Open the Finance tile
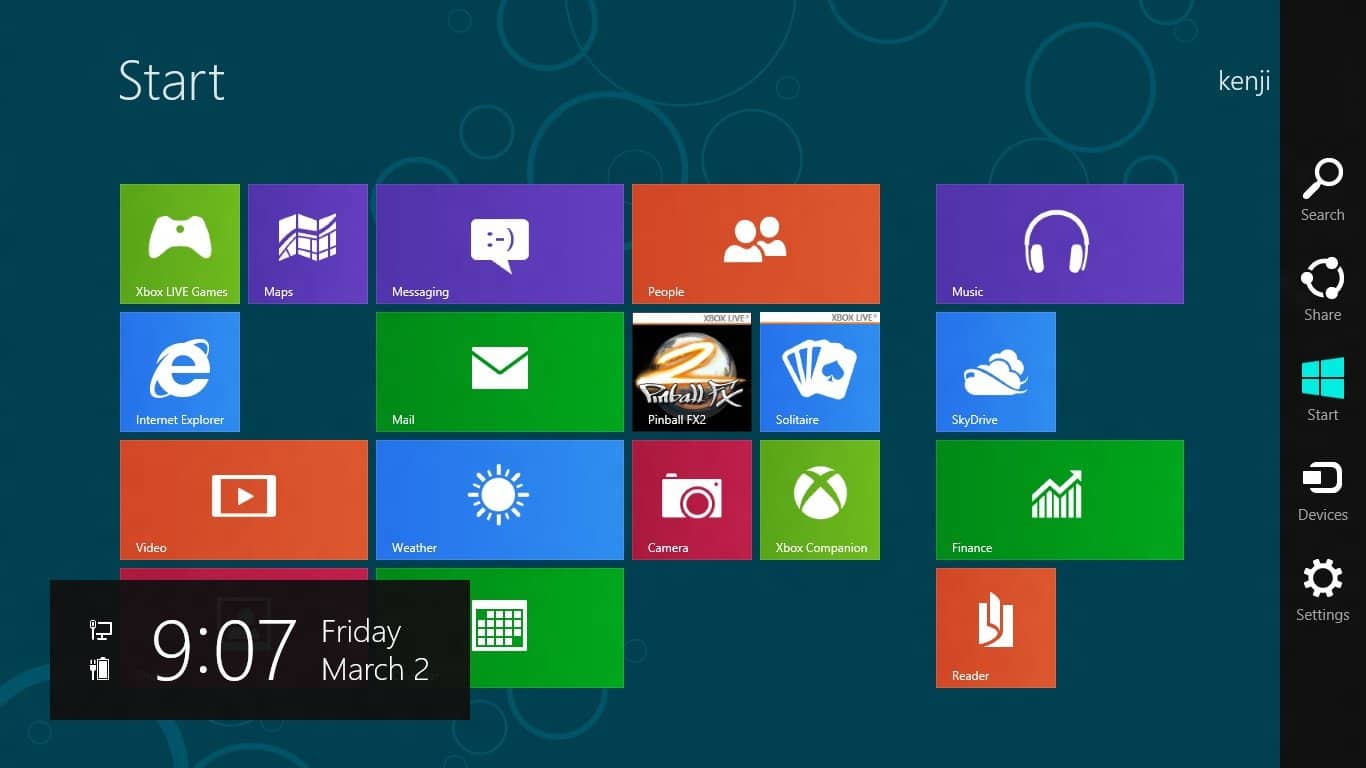 [x=1060, y=500]
